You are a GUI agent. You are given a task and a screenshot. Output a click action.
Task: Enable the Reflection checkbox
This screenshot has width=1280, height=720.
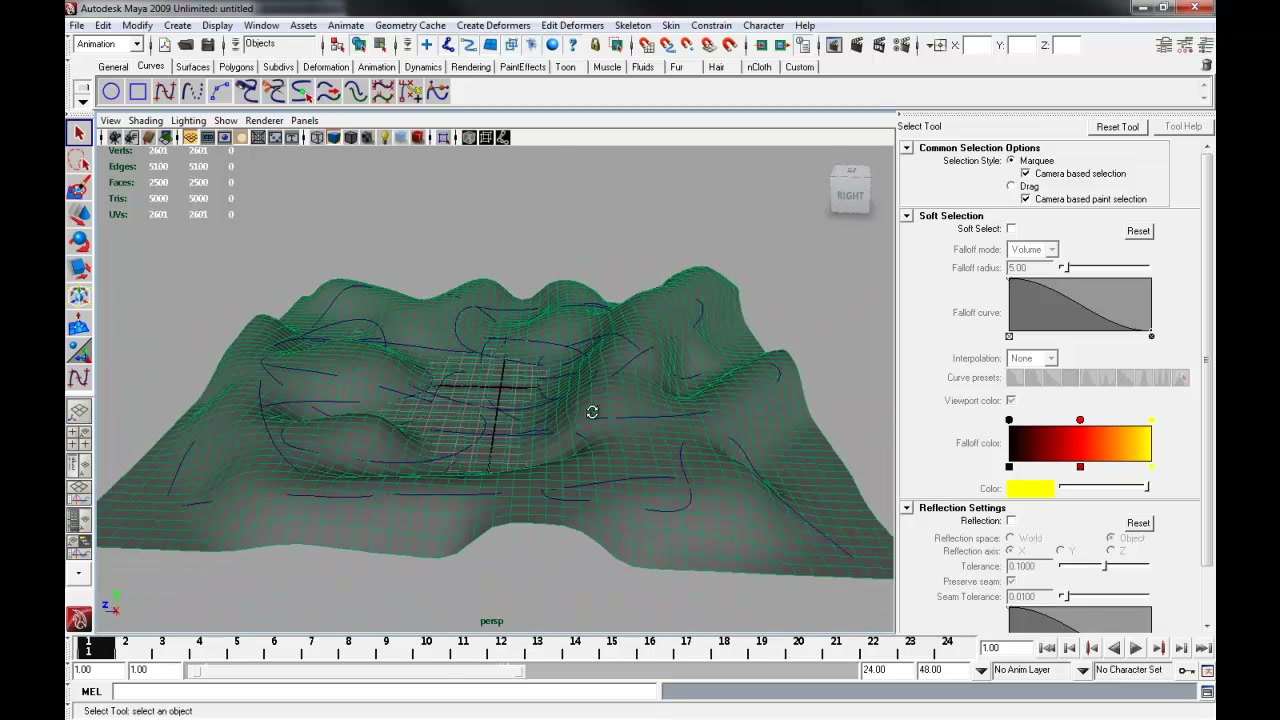1011,521
